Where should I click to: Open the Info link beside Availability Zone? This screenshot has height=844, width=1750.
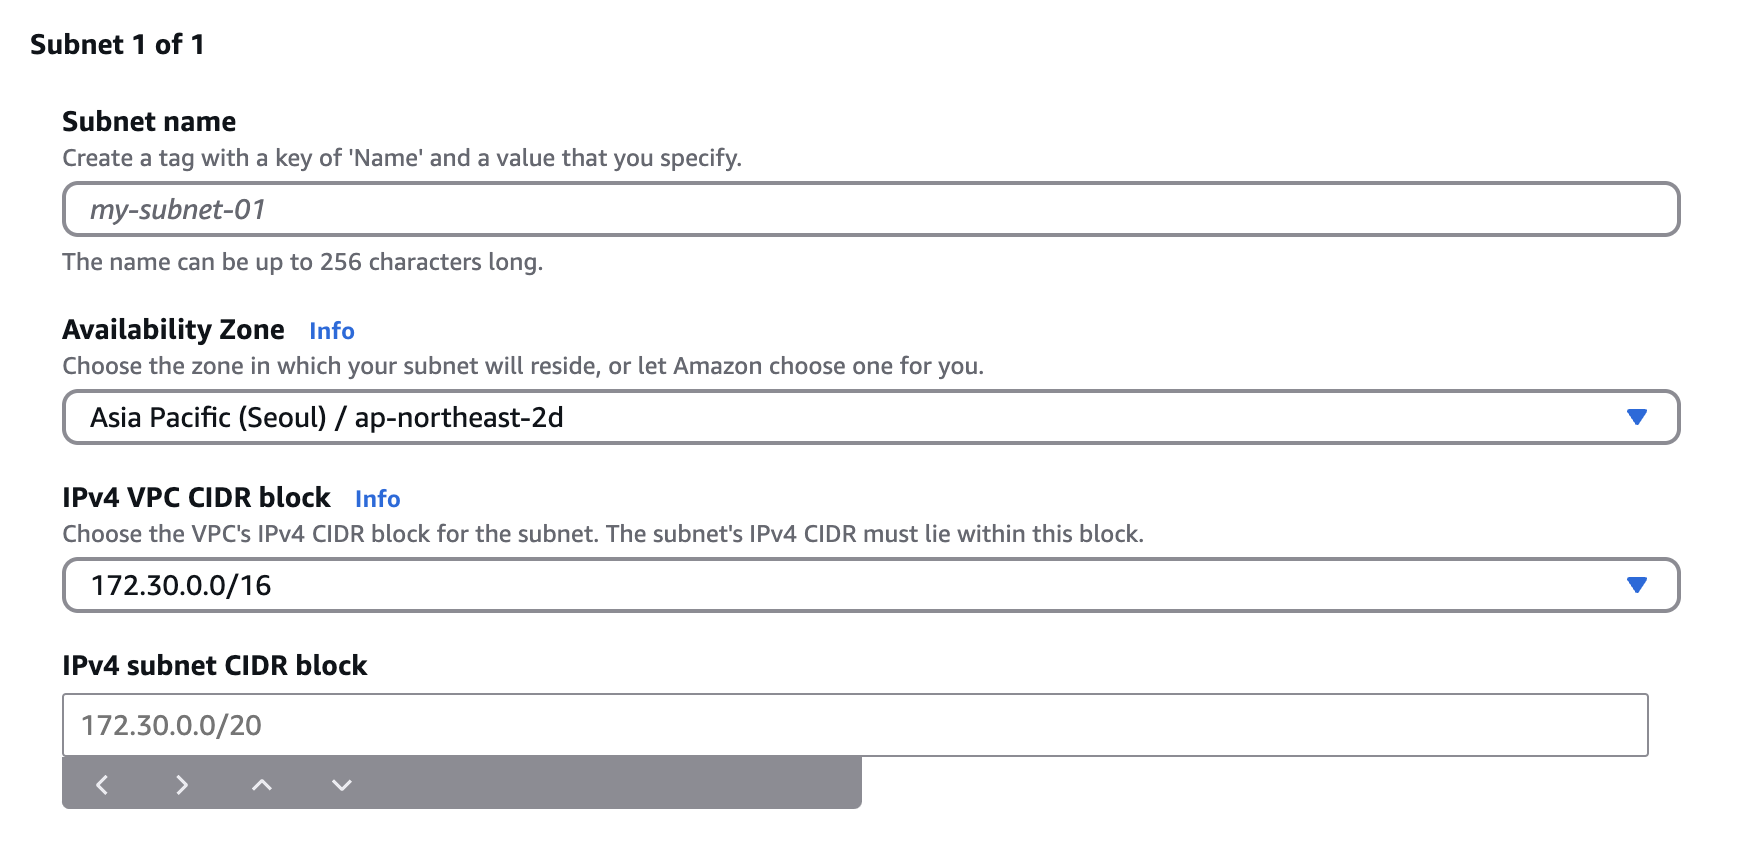[x=332, y=331]
